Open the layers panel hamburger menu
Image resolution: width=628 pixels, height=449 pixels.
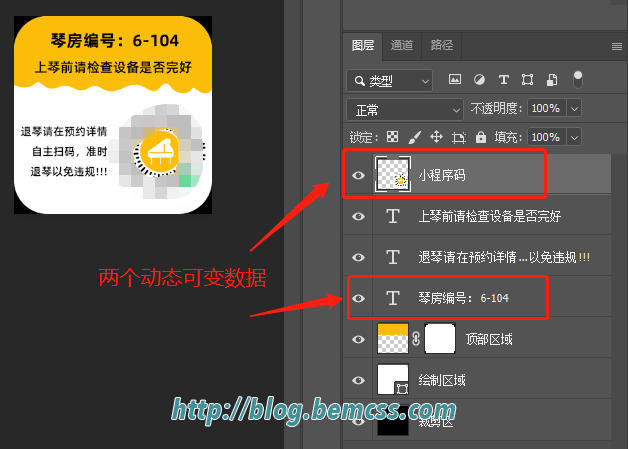pyautogui.click(x=617, y=46)
